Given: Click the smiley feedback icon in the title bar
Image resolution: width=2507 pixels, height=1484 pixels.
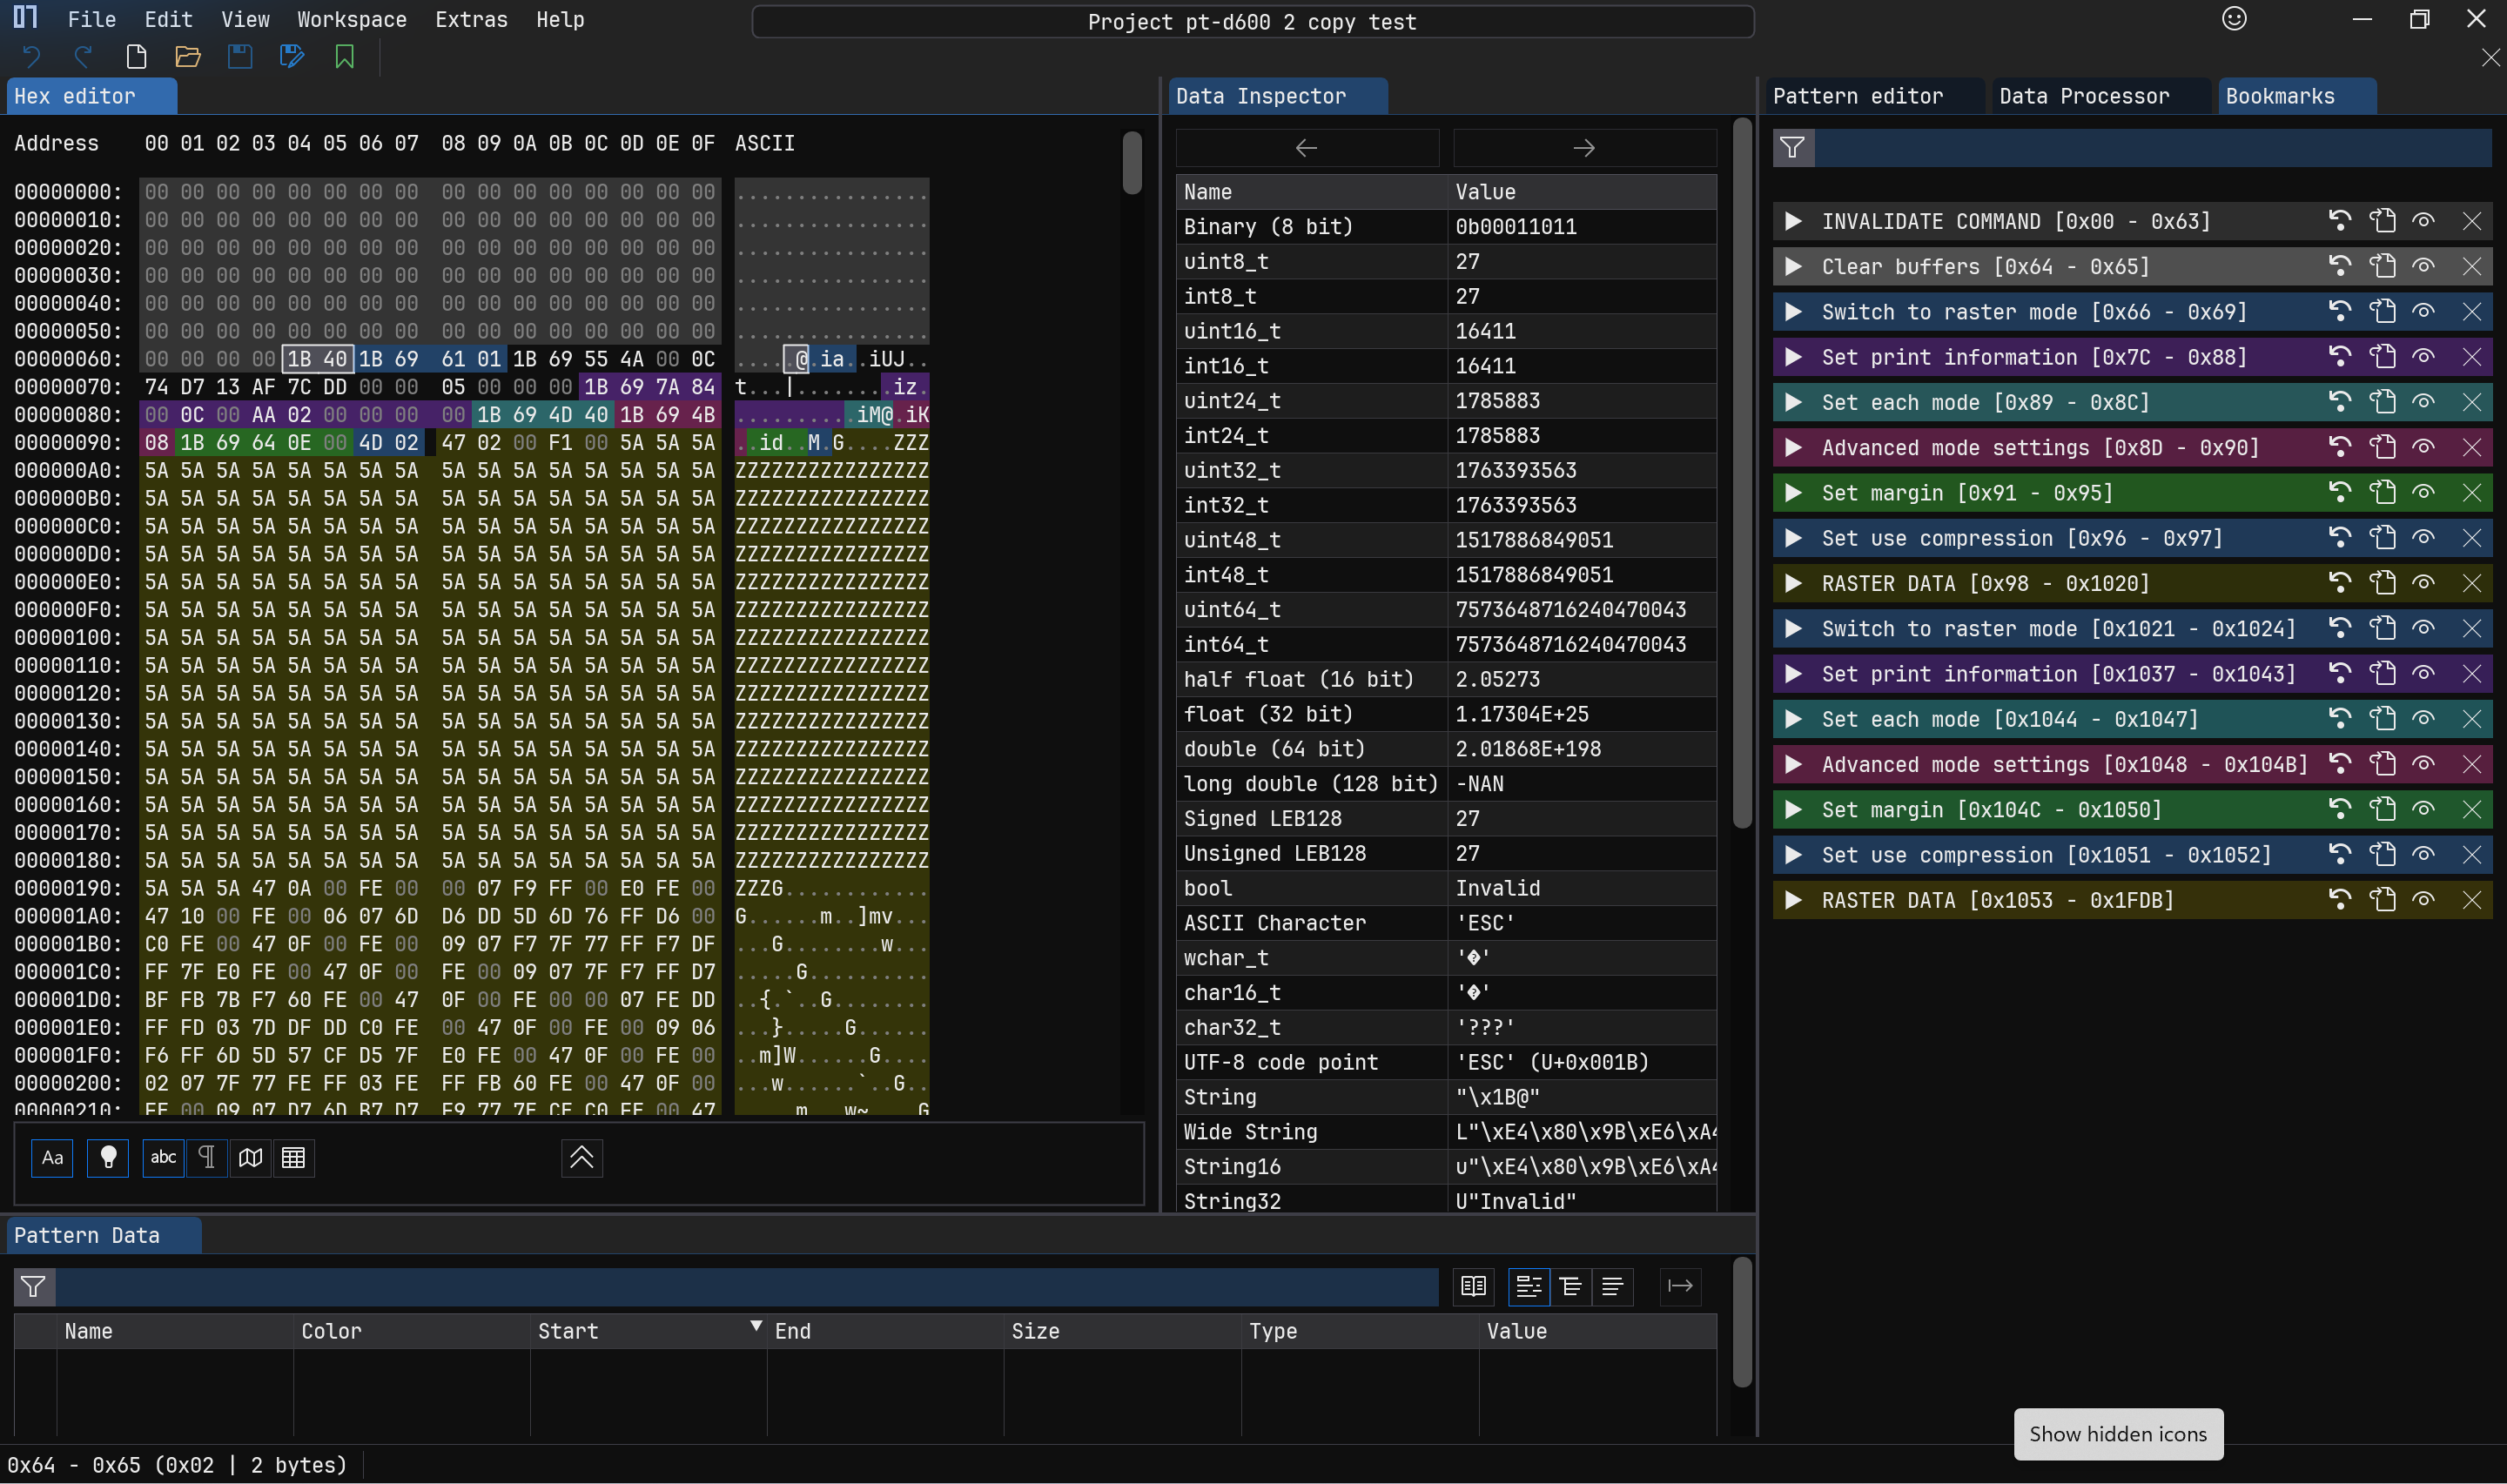Looking at the screenshot, I should click(2234, 19).
